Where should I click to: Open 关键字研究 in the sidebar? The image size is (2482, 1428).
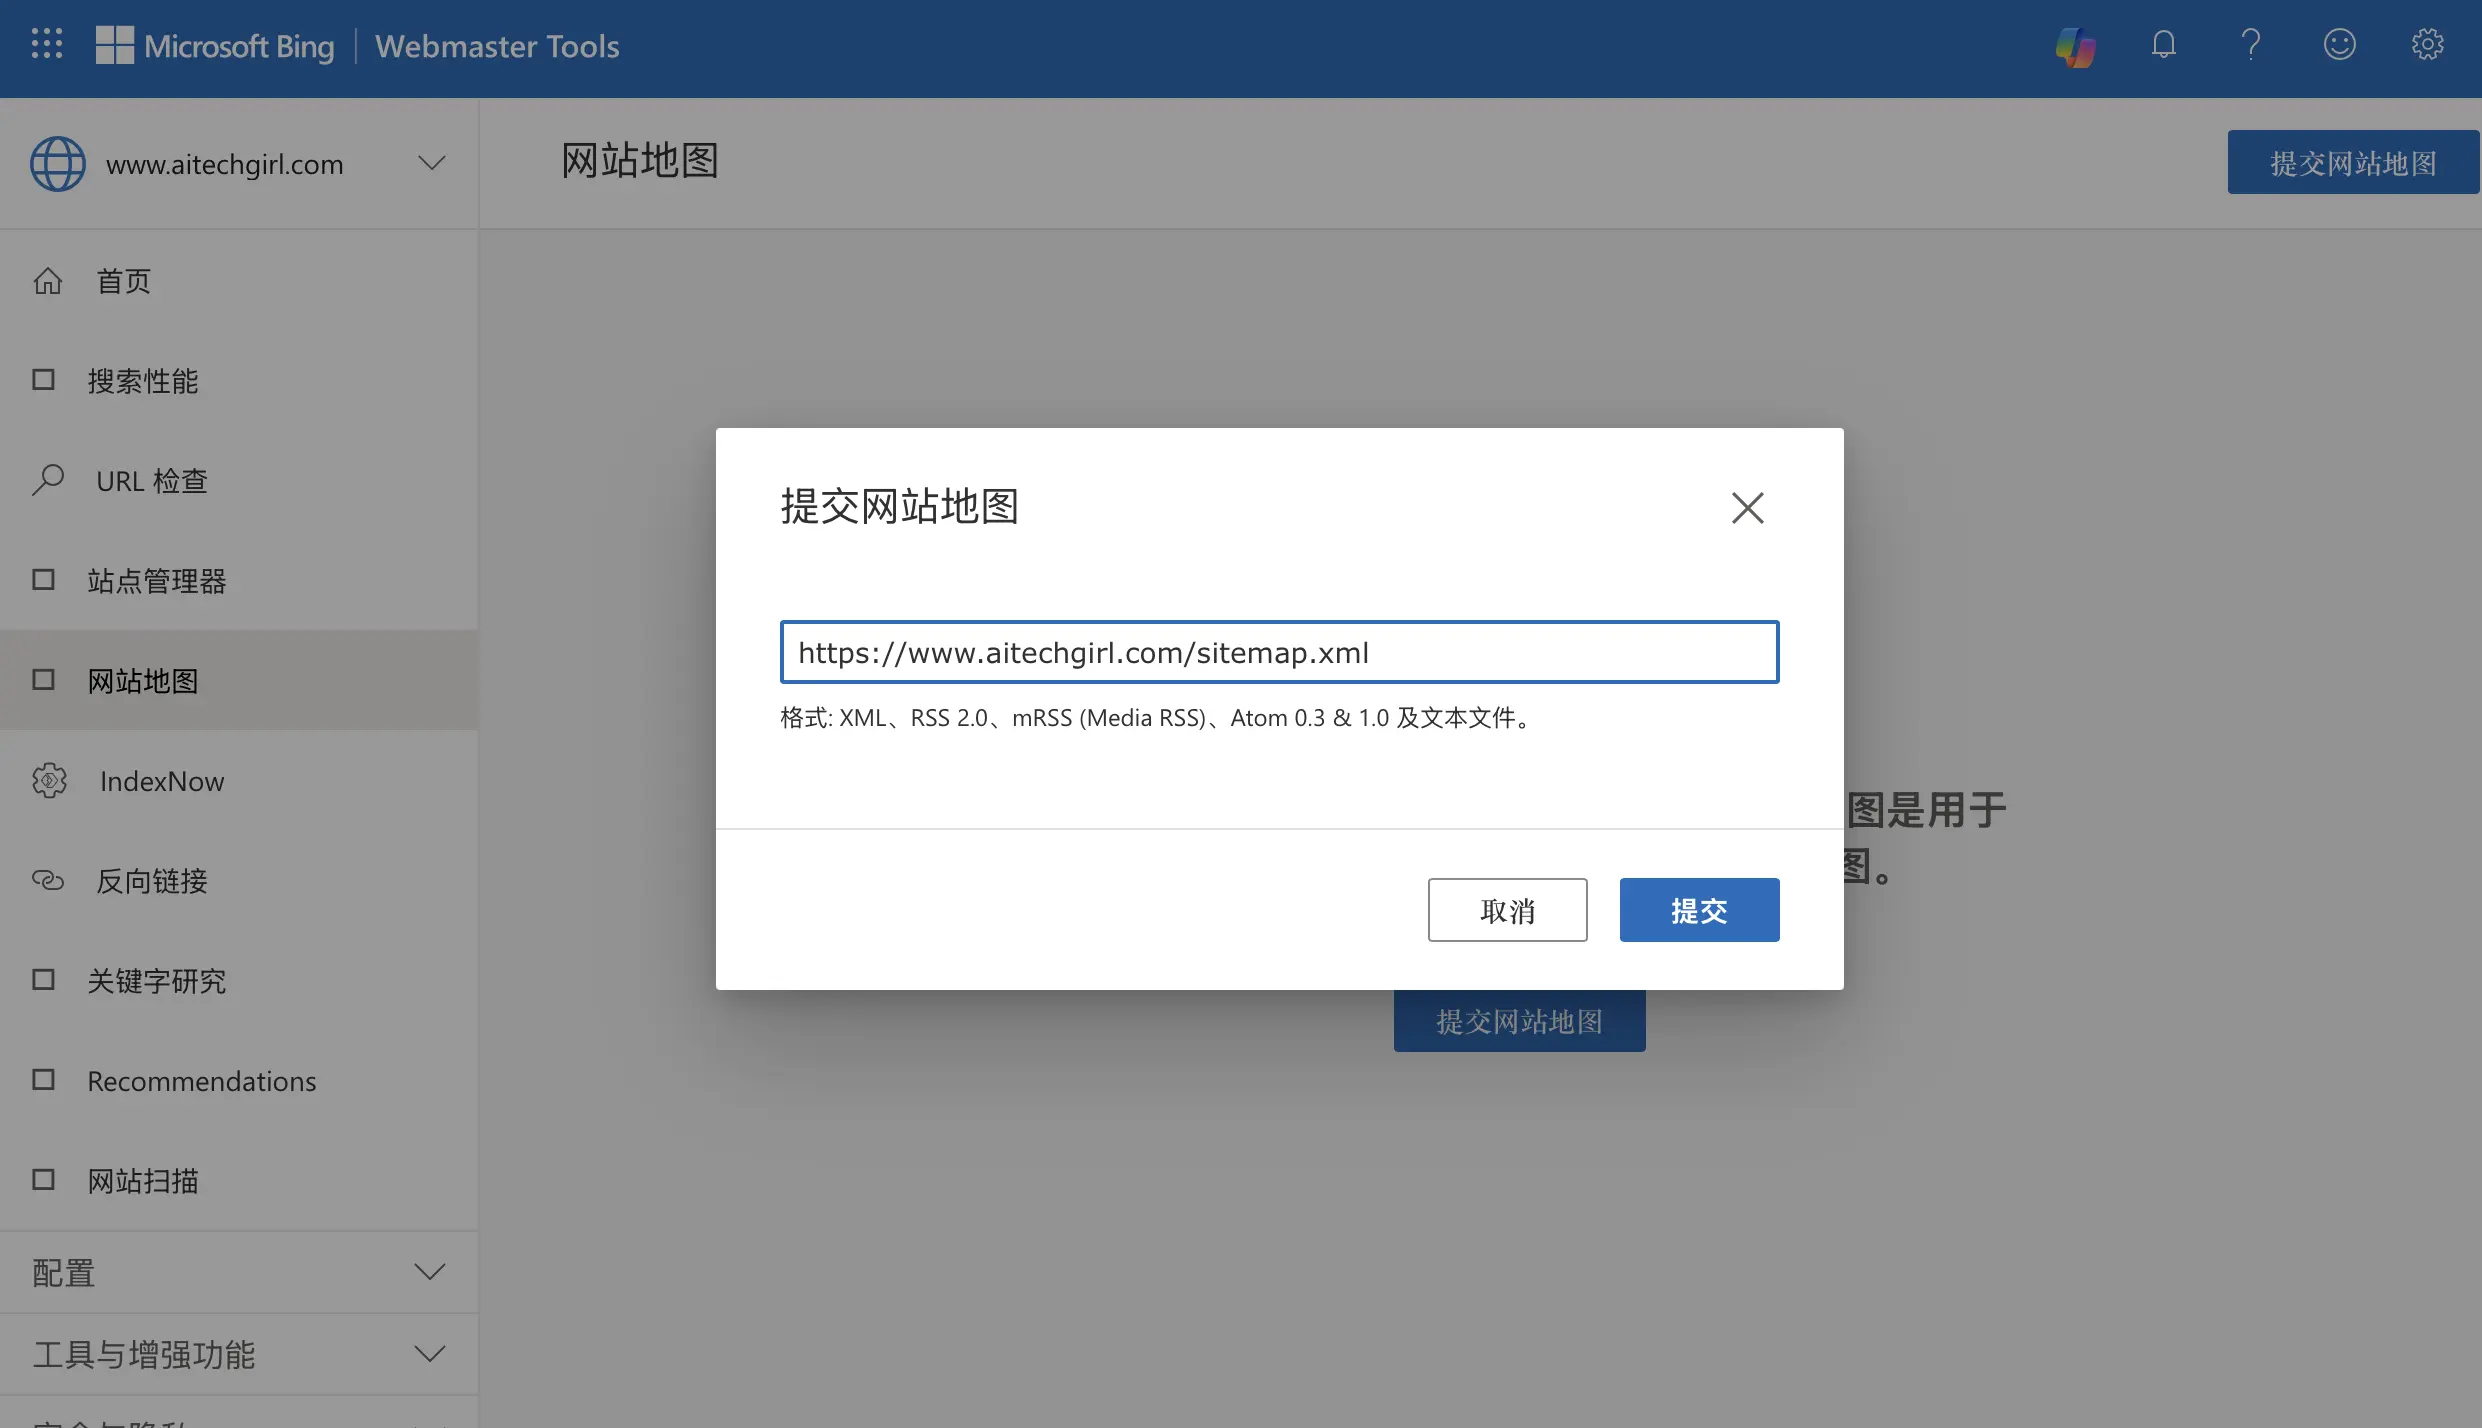click(x=239, y=980)
